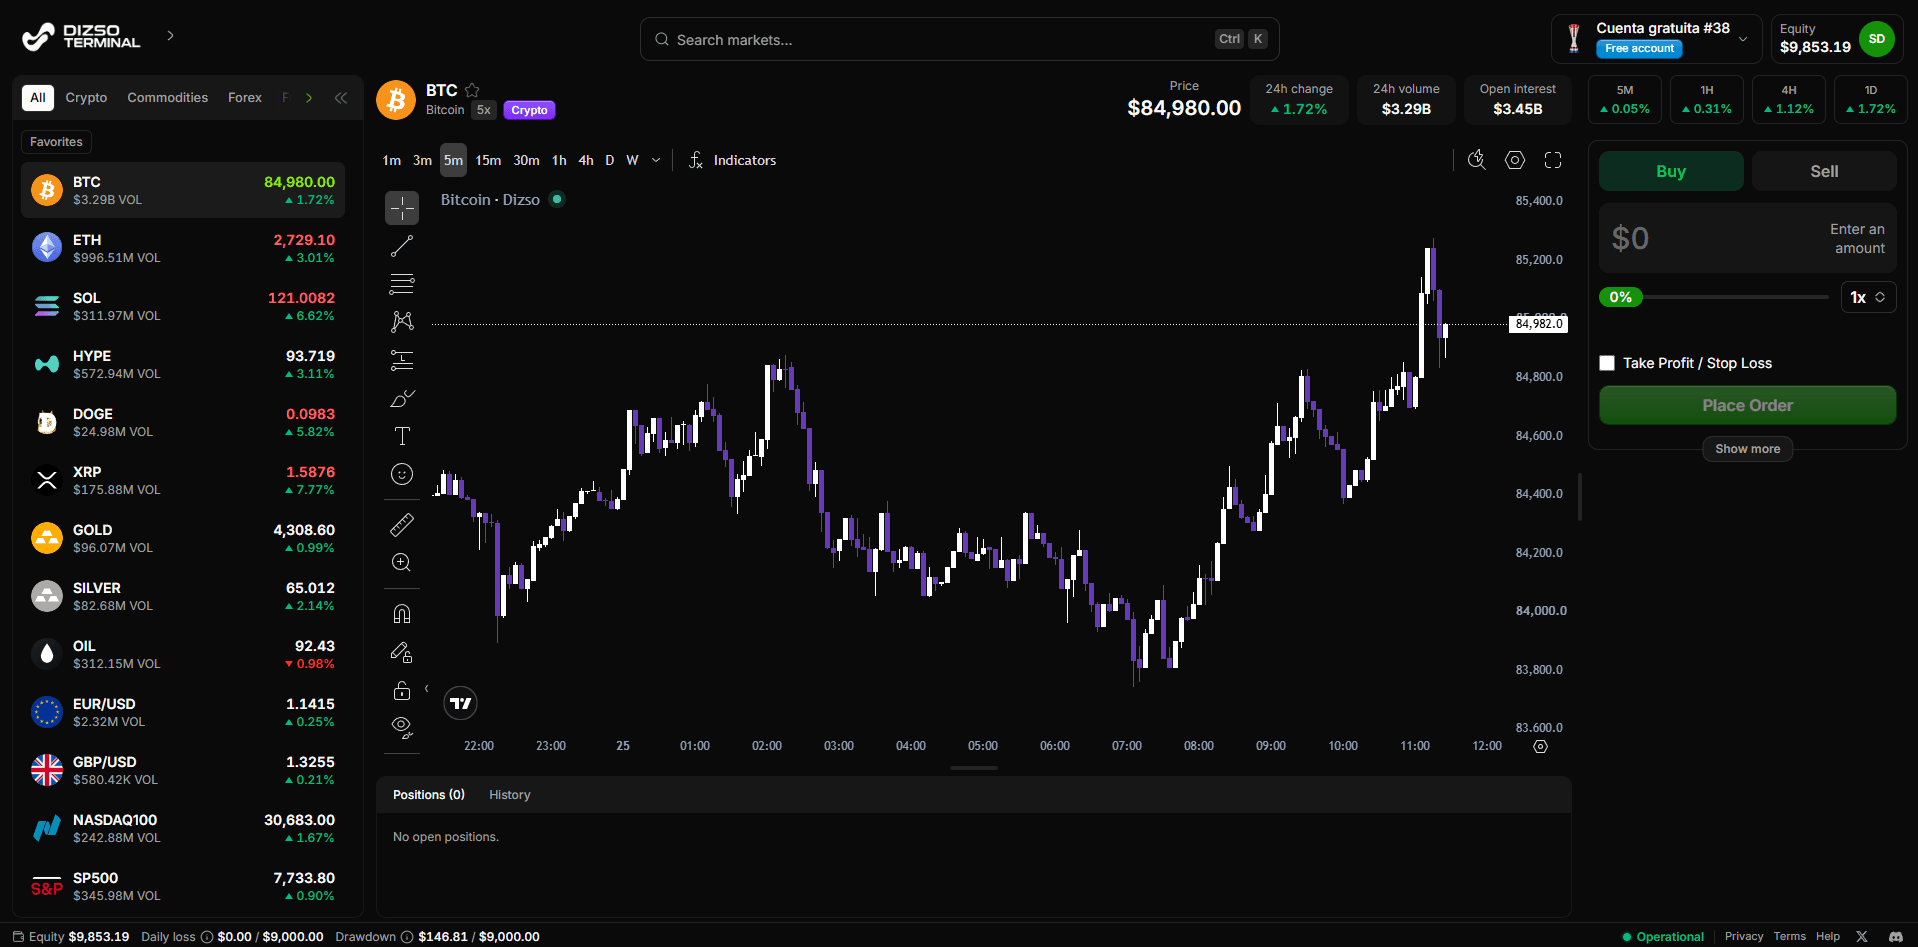This screenshot has height=947, width=1918.
Task: Switch to the Commodities tab
Action: [168, 98]
